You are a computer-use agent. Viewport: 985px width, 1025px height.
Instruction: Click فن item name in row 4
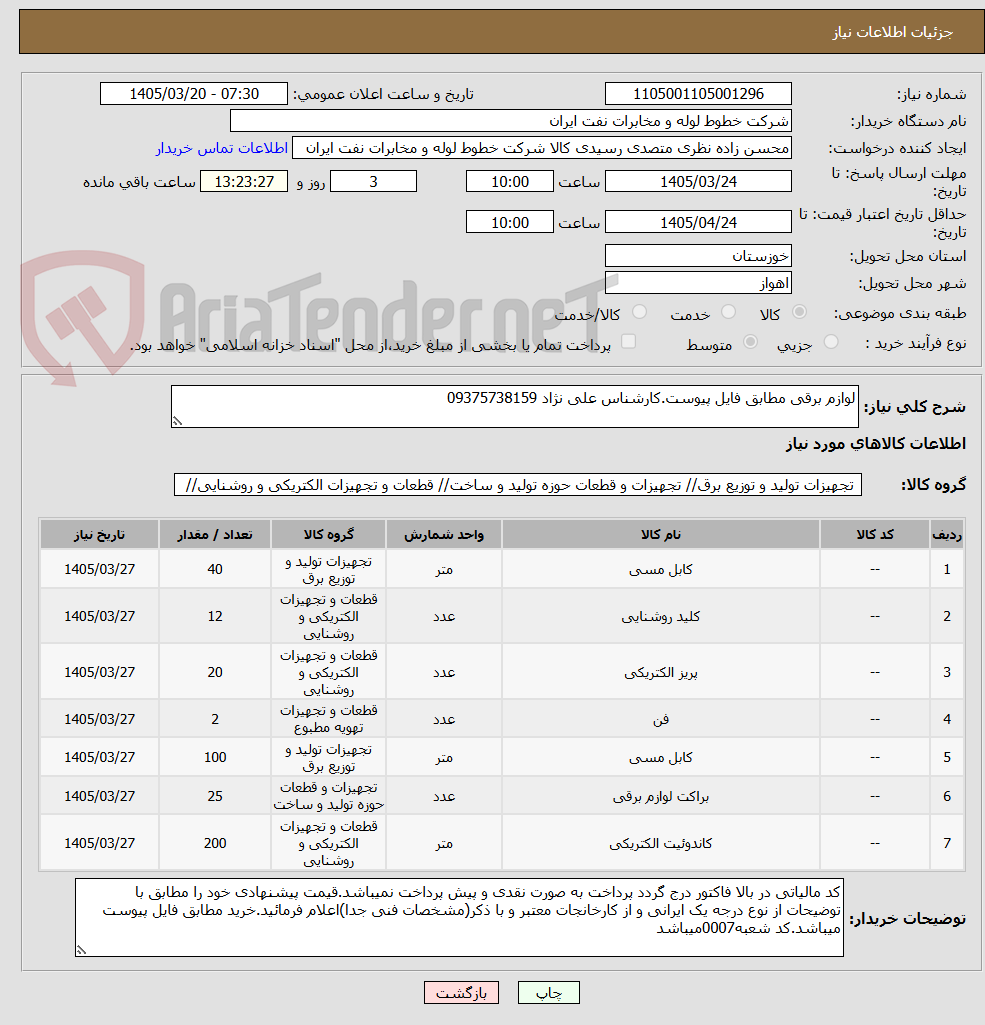point(661,719)
